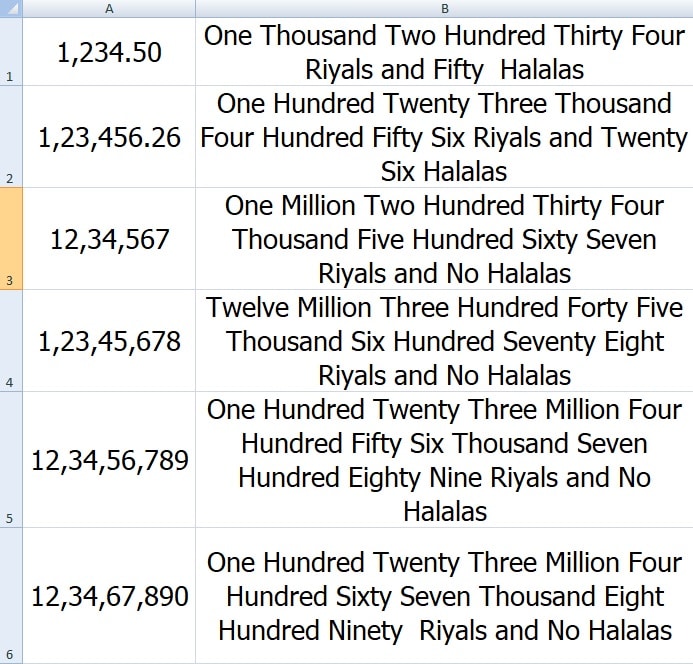693x664 pixels.
Task: Select row 2 header
Action: (11, 137)
